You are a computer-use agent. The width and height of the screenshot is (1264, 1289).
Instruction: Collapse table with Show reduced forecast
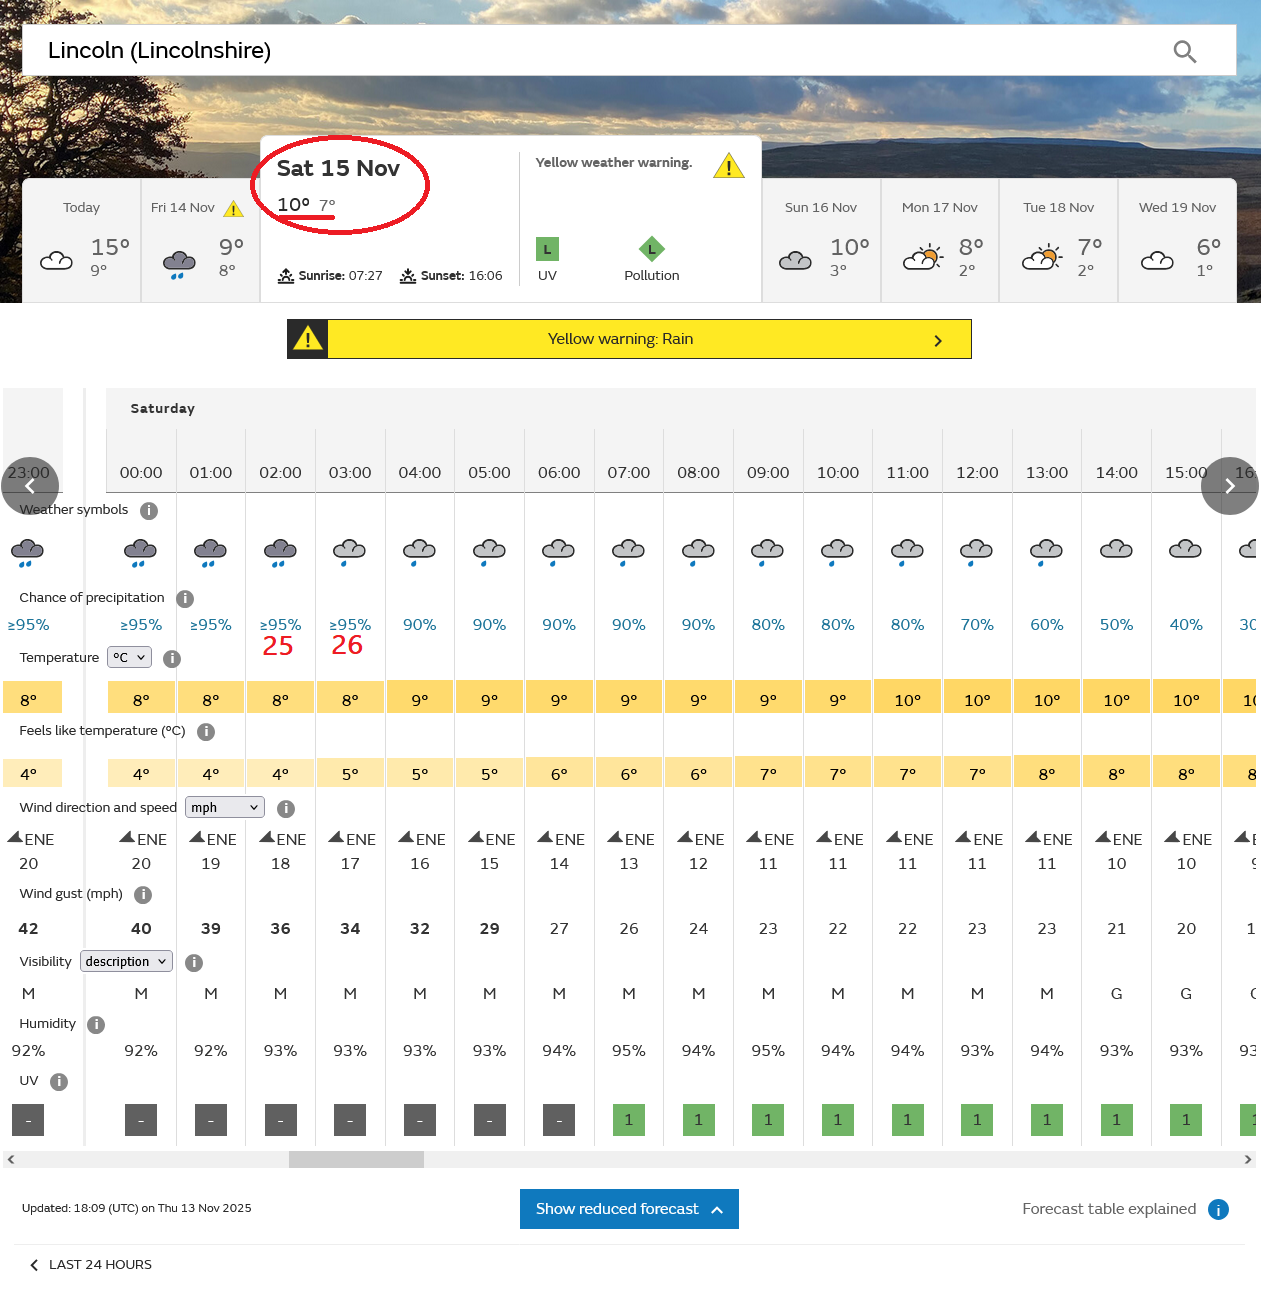click(x=629, y=1209)
